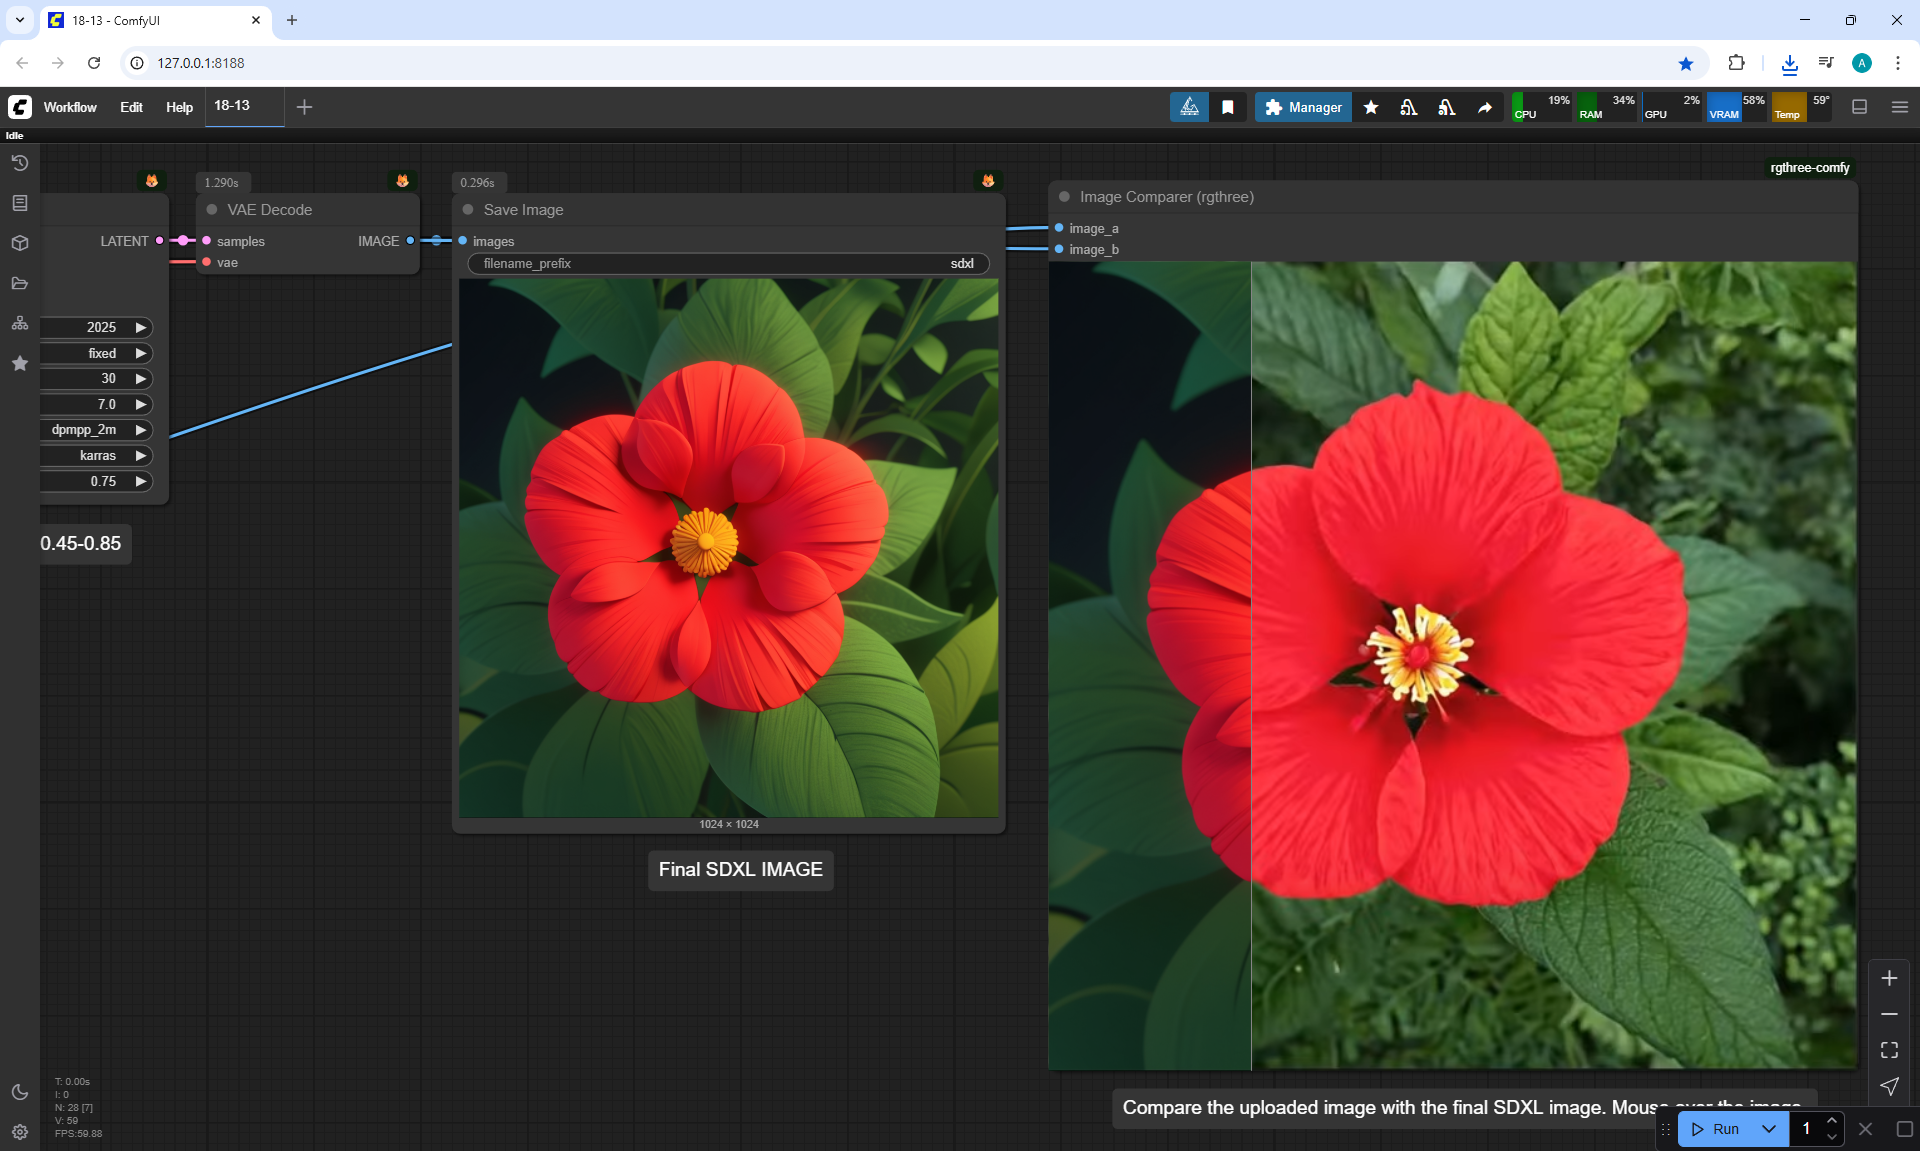The image size is (1920, 1151).
Task: Open the settings gear icon
Action: 19,1132
